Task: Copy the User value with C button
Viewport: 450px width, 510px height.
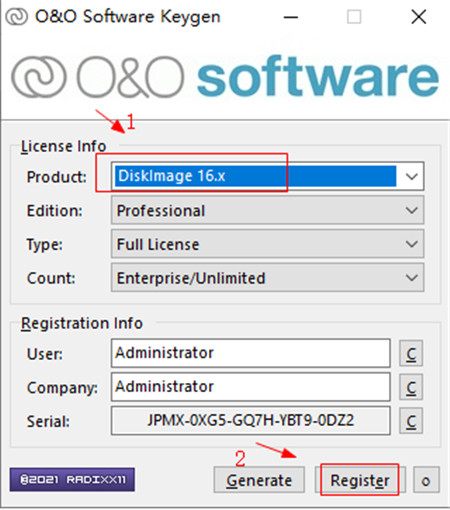Action: (411, 353)
